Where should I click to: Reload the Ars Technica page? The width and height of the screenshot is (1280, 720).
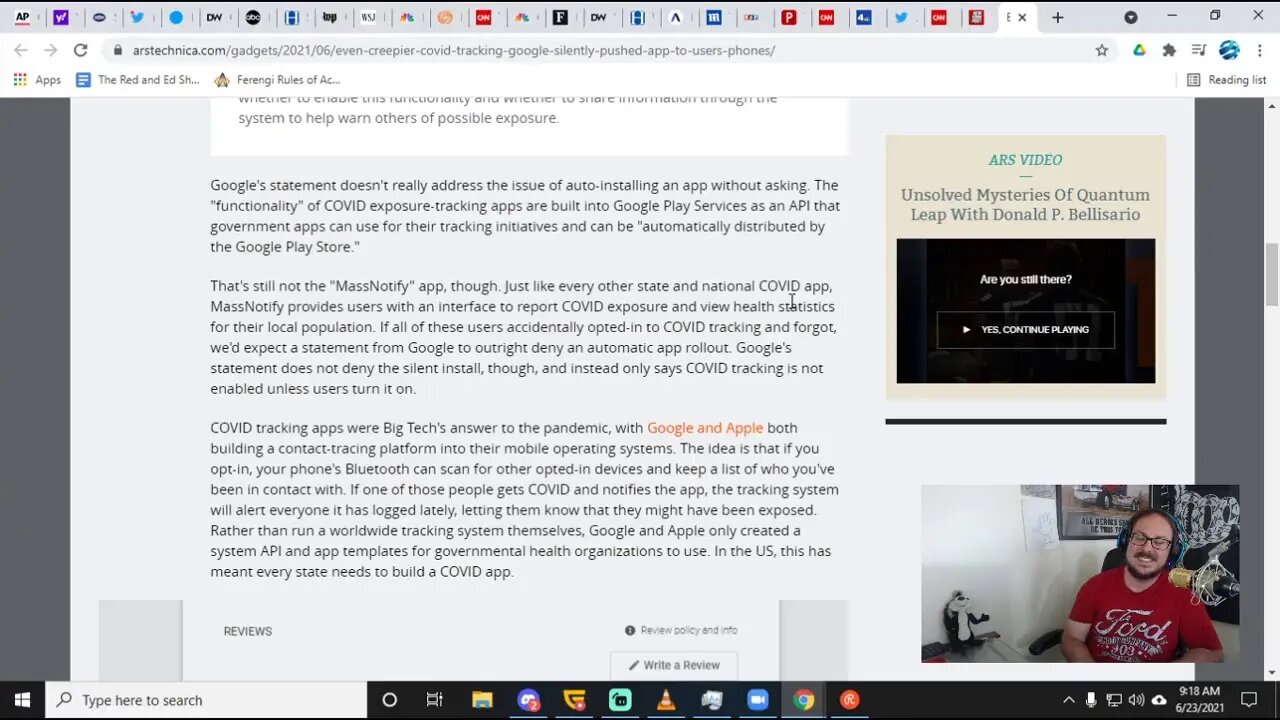tap(80, 50)
